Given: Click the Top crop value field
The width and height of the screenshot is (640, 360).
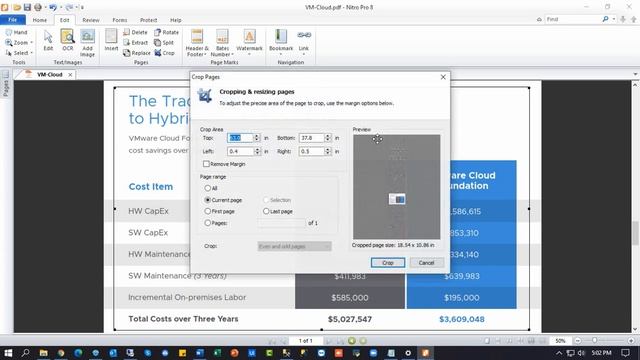Looking at the screenshot, I should pos(240,138).
